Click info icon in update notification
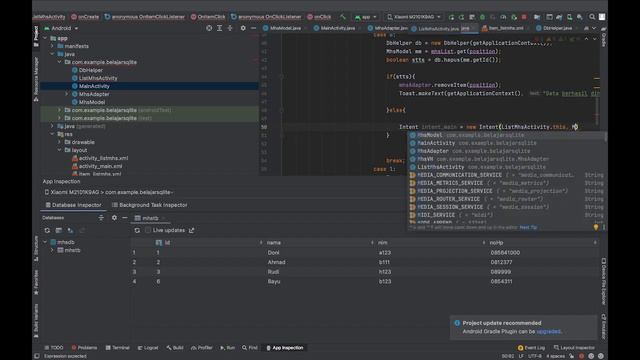 tap(457, 323)
